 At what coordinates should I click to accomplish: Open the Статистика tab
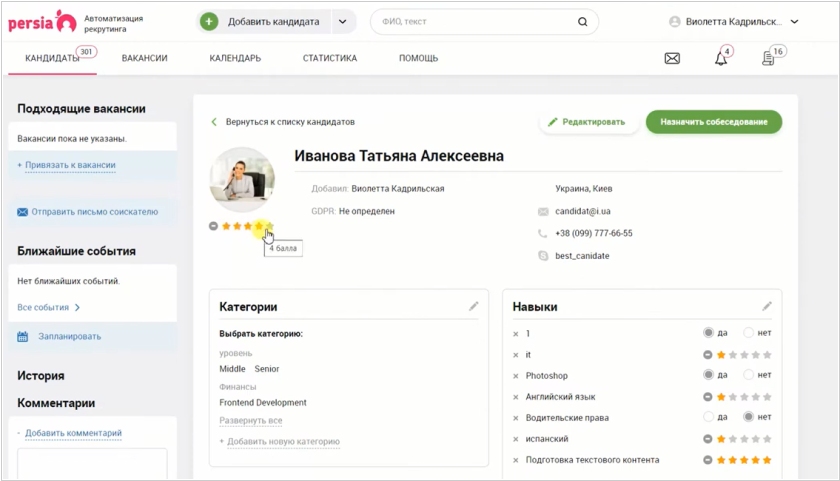pos(329,58)
